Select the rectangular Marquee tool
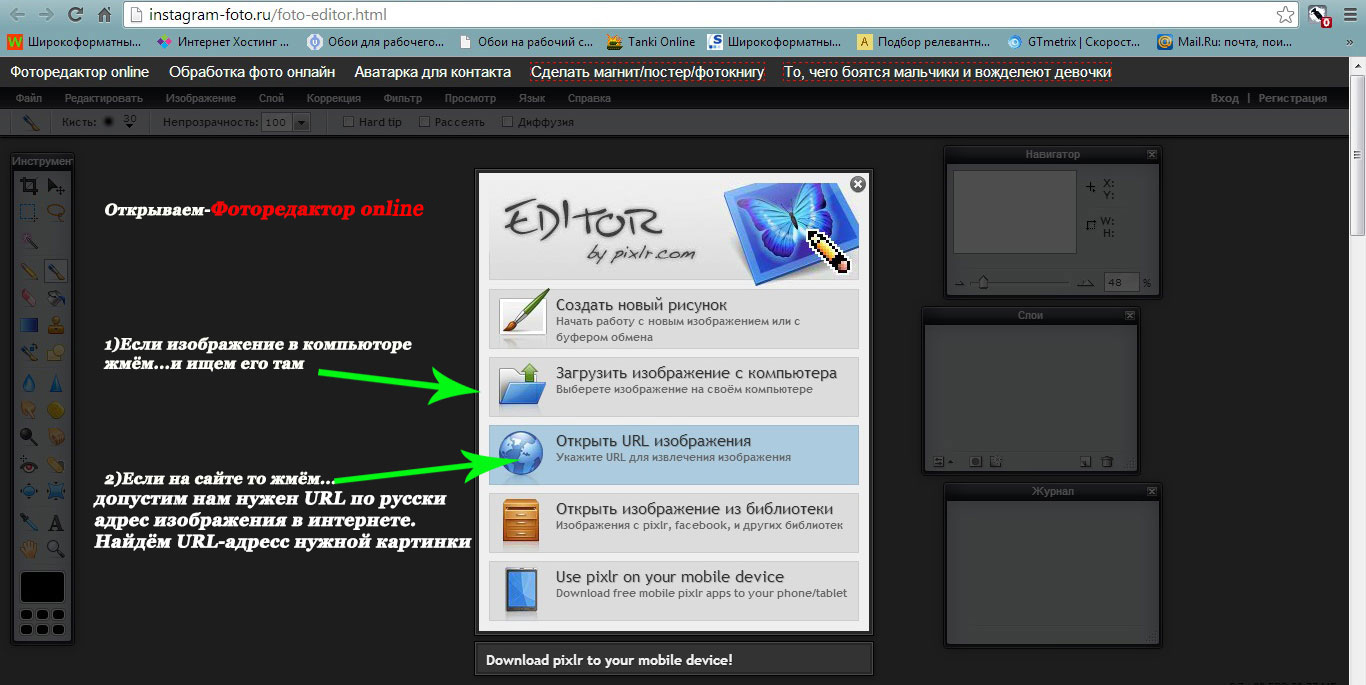 (x=29, y=212)
